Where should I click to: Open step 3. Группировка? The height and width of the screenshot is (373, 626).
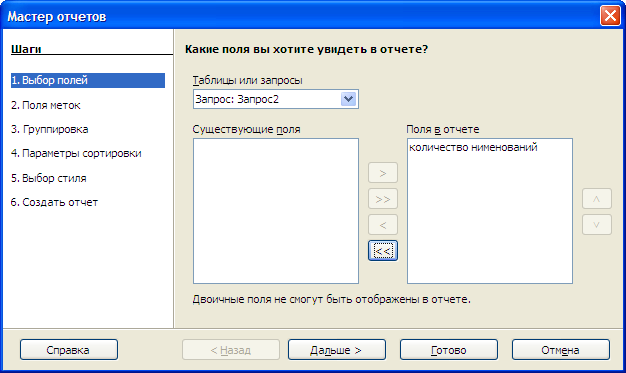pos(50,129)
